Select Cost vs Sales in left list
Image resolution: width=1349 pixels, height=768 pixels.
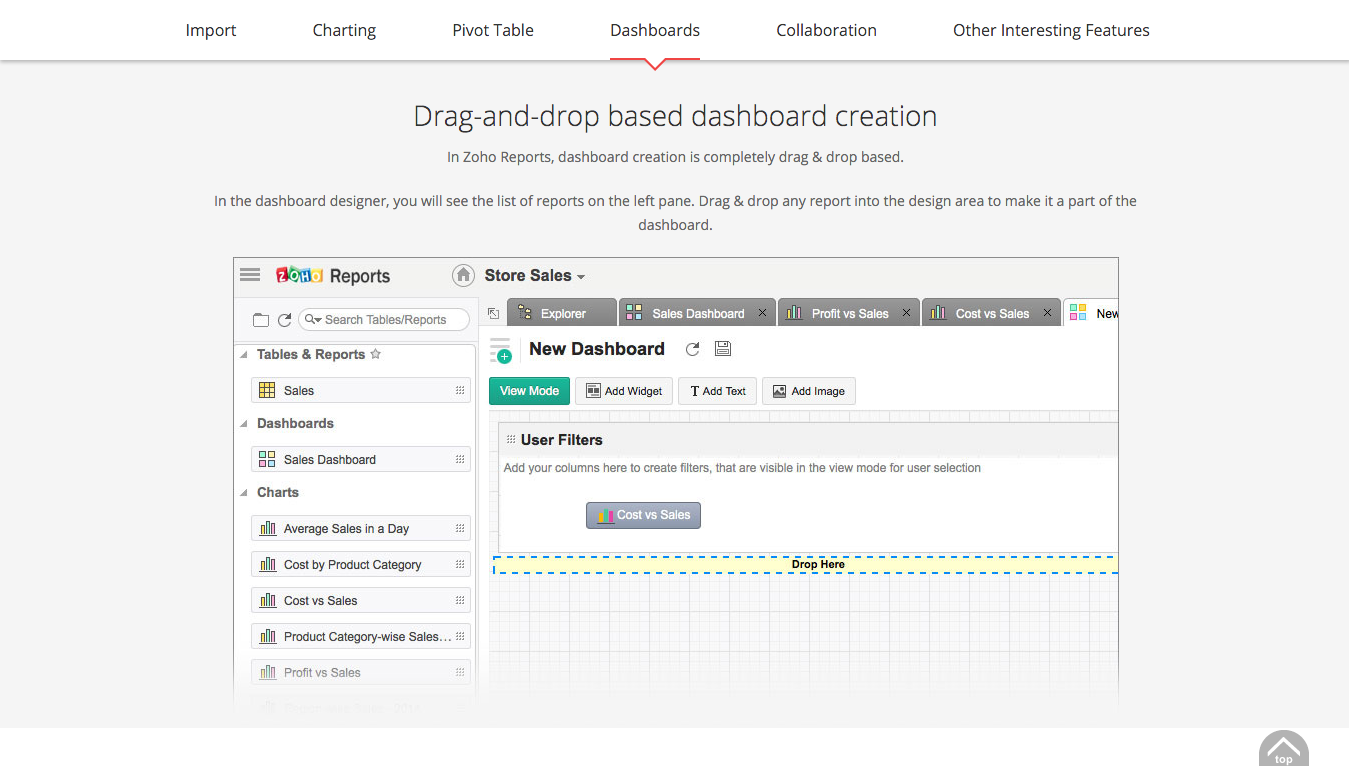[x=361, y=601]
